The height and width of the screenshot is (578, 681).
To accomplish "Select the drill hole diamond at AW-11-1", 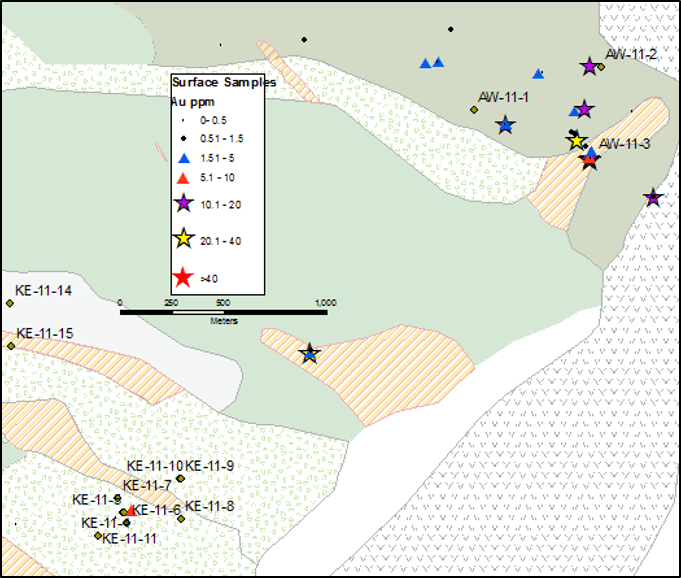I will coord(474,110).
